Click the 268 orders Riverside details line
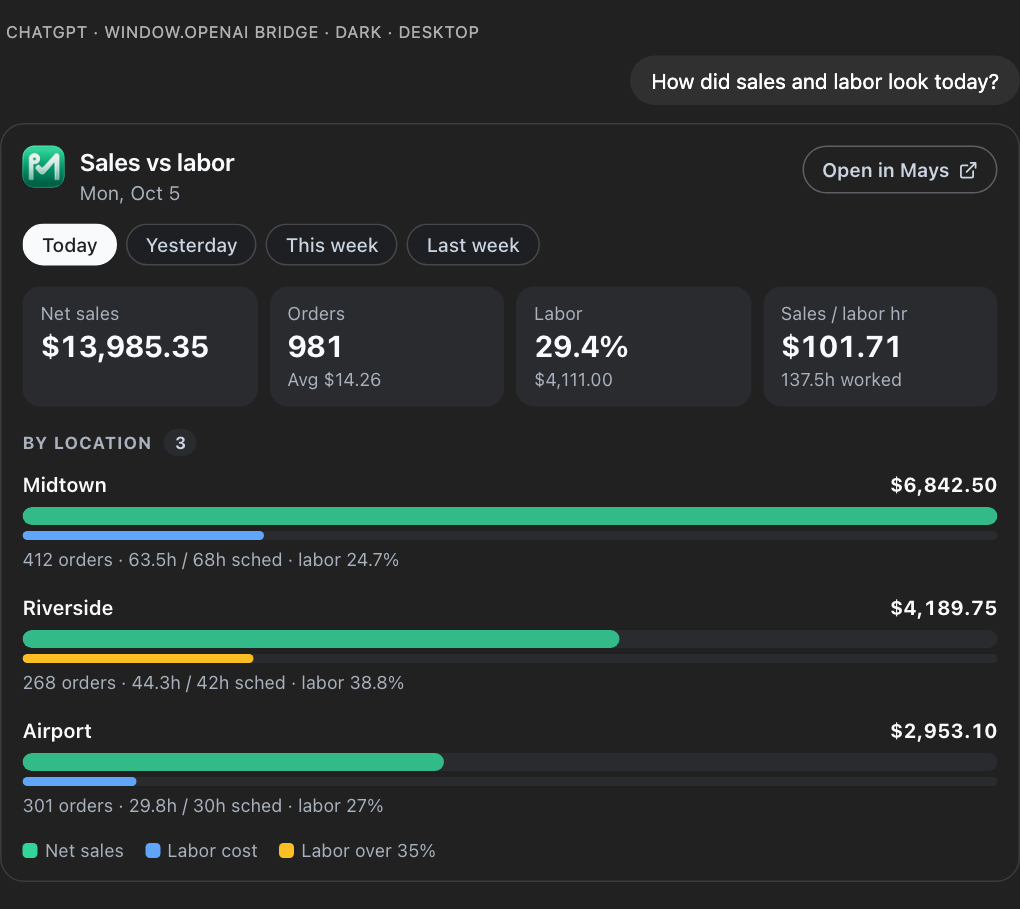This screenshot has height=909, width=1020. coord(213,683)
